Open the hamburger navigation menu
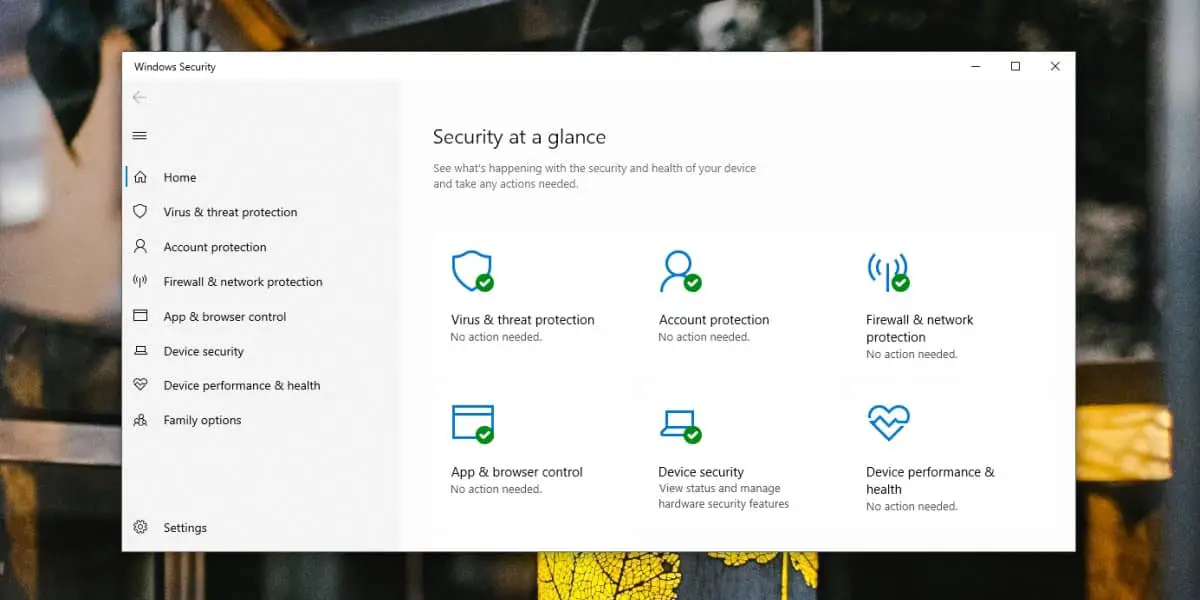 click(139, 136)
